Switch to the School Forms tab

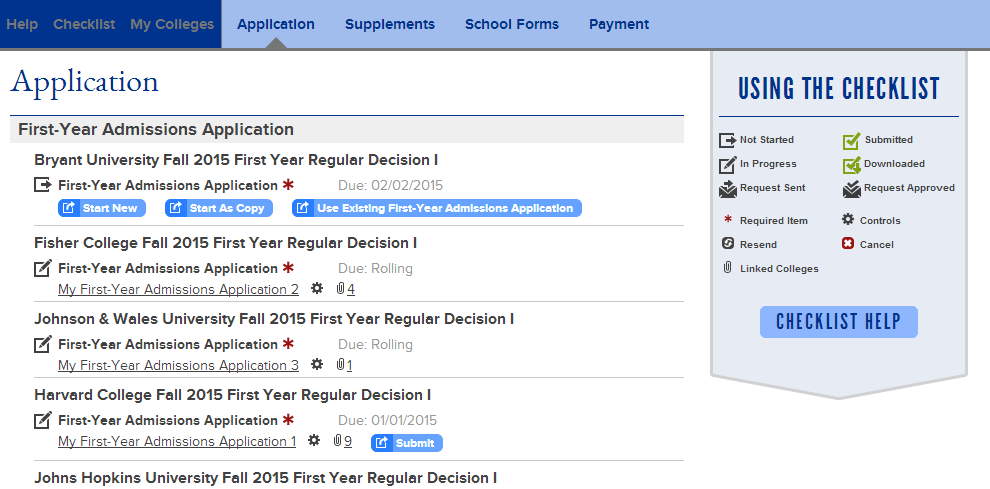pyautogui.click(x=511, y=24)
